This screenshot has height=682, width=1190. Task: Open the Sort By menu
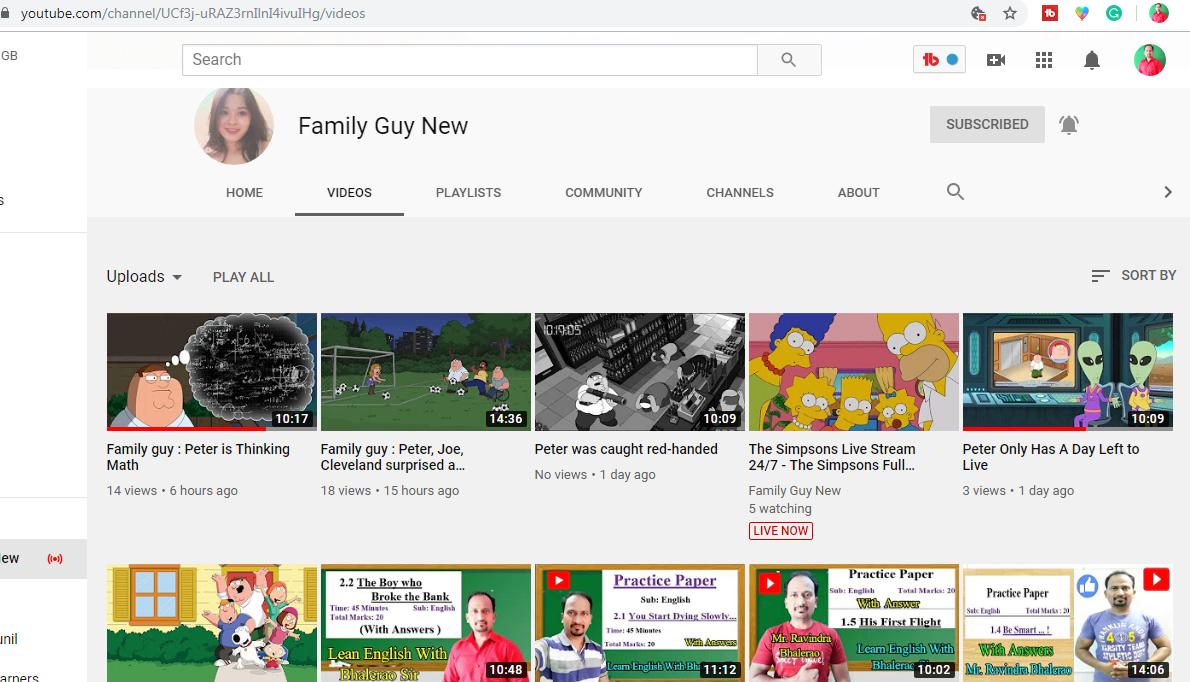pyautogui.click(x=1133, y=275)
